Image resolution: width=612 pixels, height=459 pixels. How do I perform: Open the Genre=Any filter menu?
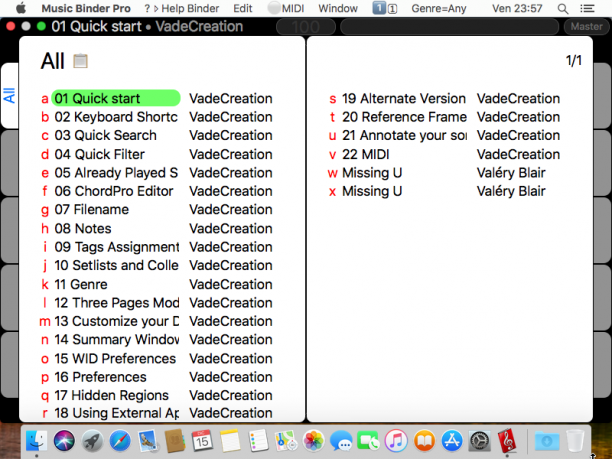(x=439, y=9)
